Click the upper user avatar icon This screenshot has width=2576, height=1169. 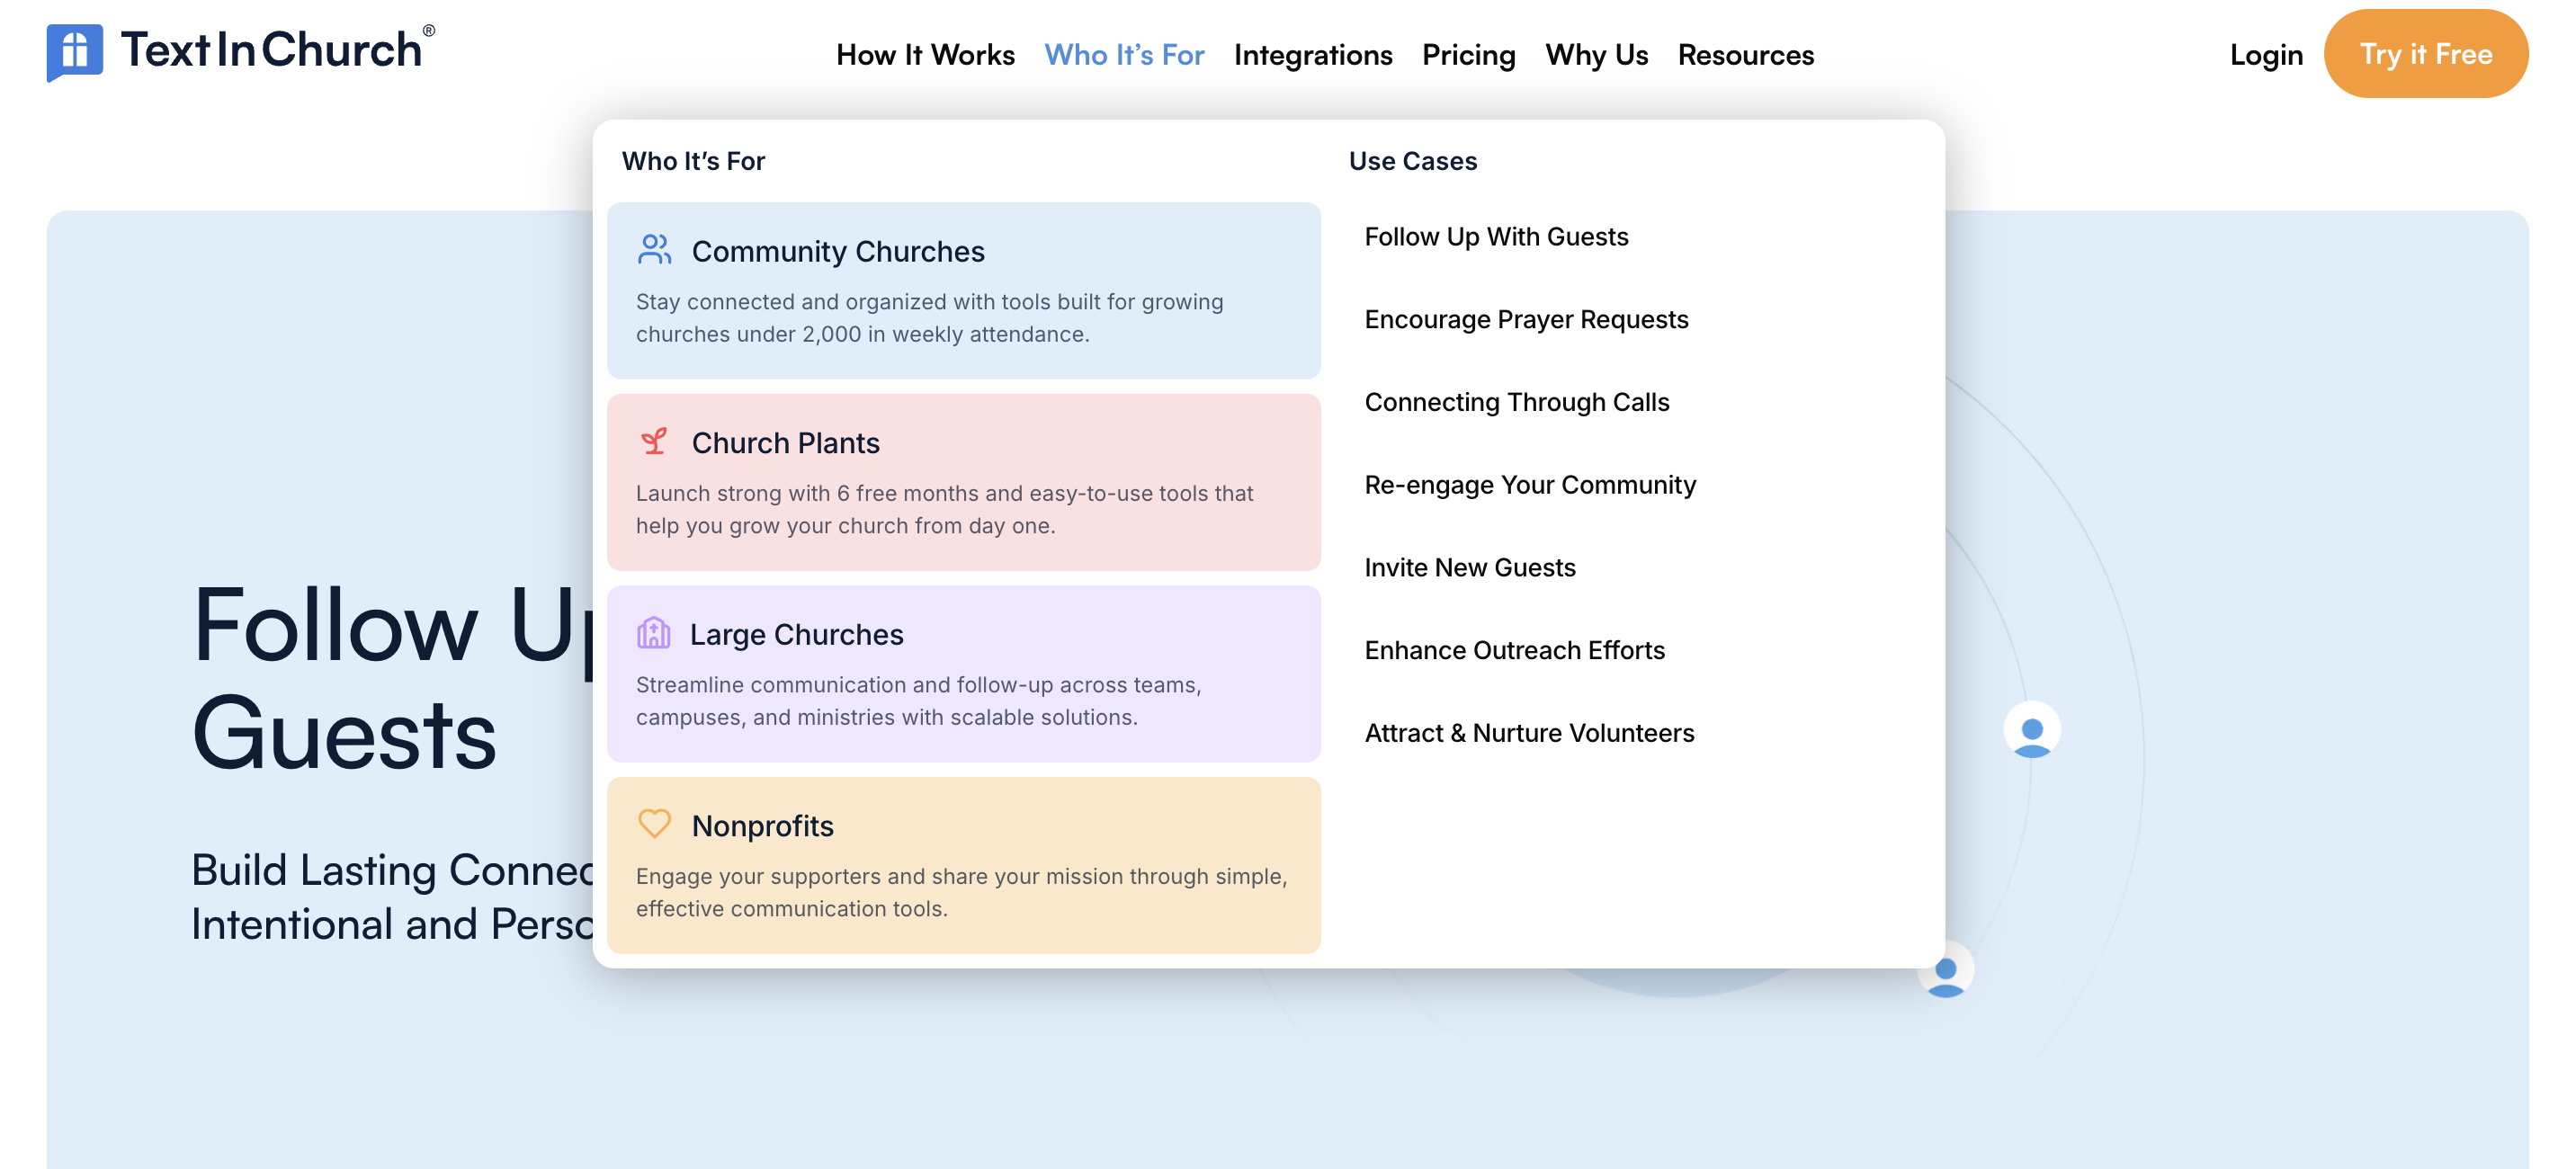[2031, 731]
